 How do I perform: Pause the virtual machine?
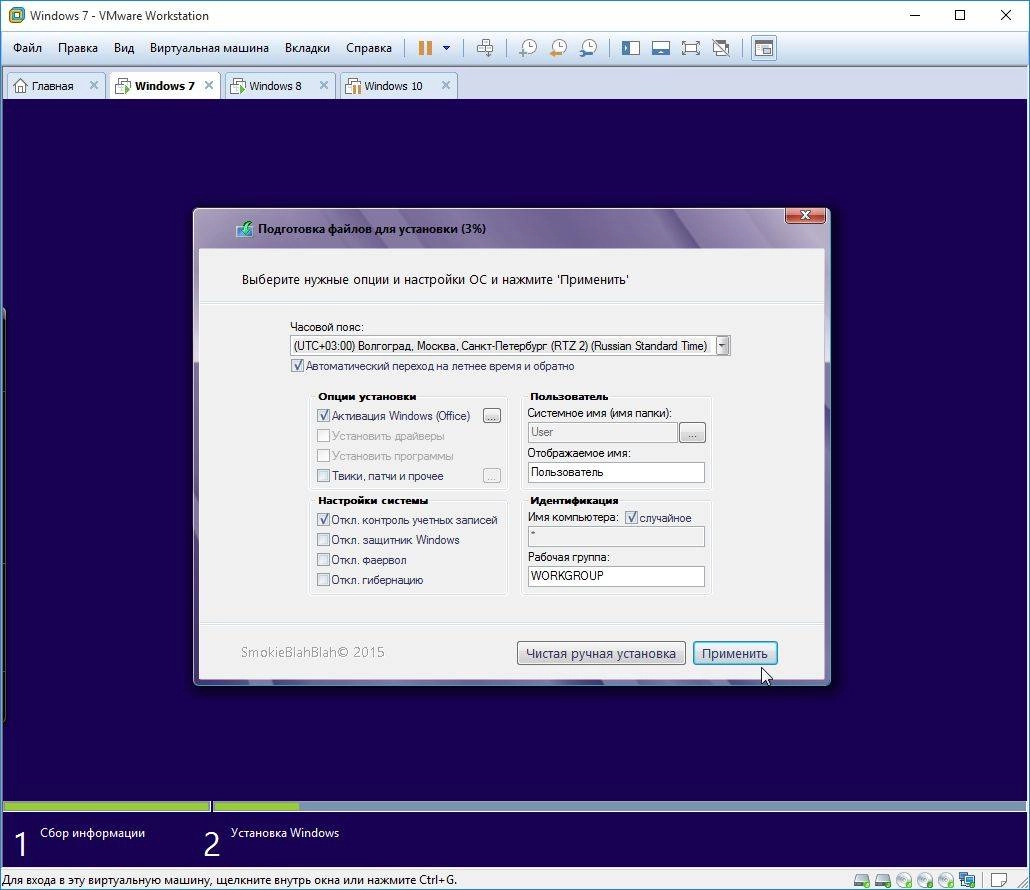pyautogui.click(x=425, y=48)
